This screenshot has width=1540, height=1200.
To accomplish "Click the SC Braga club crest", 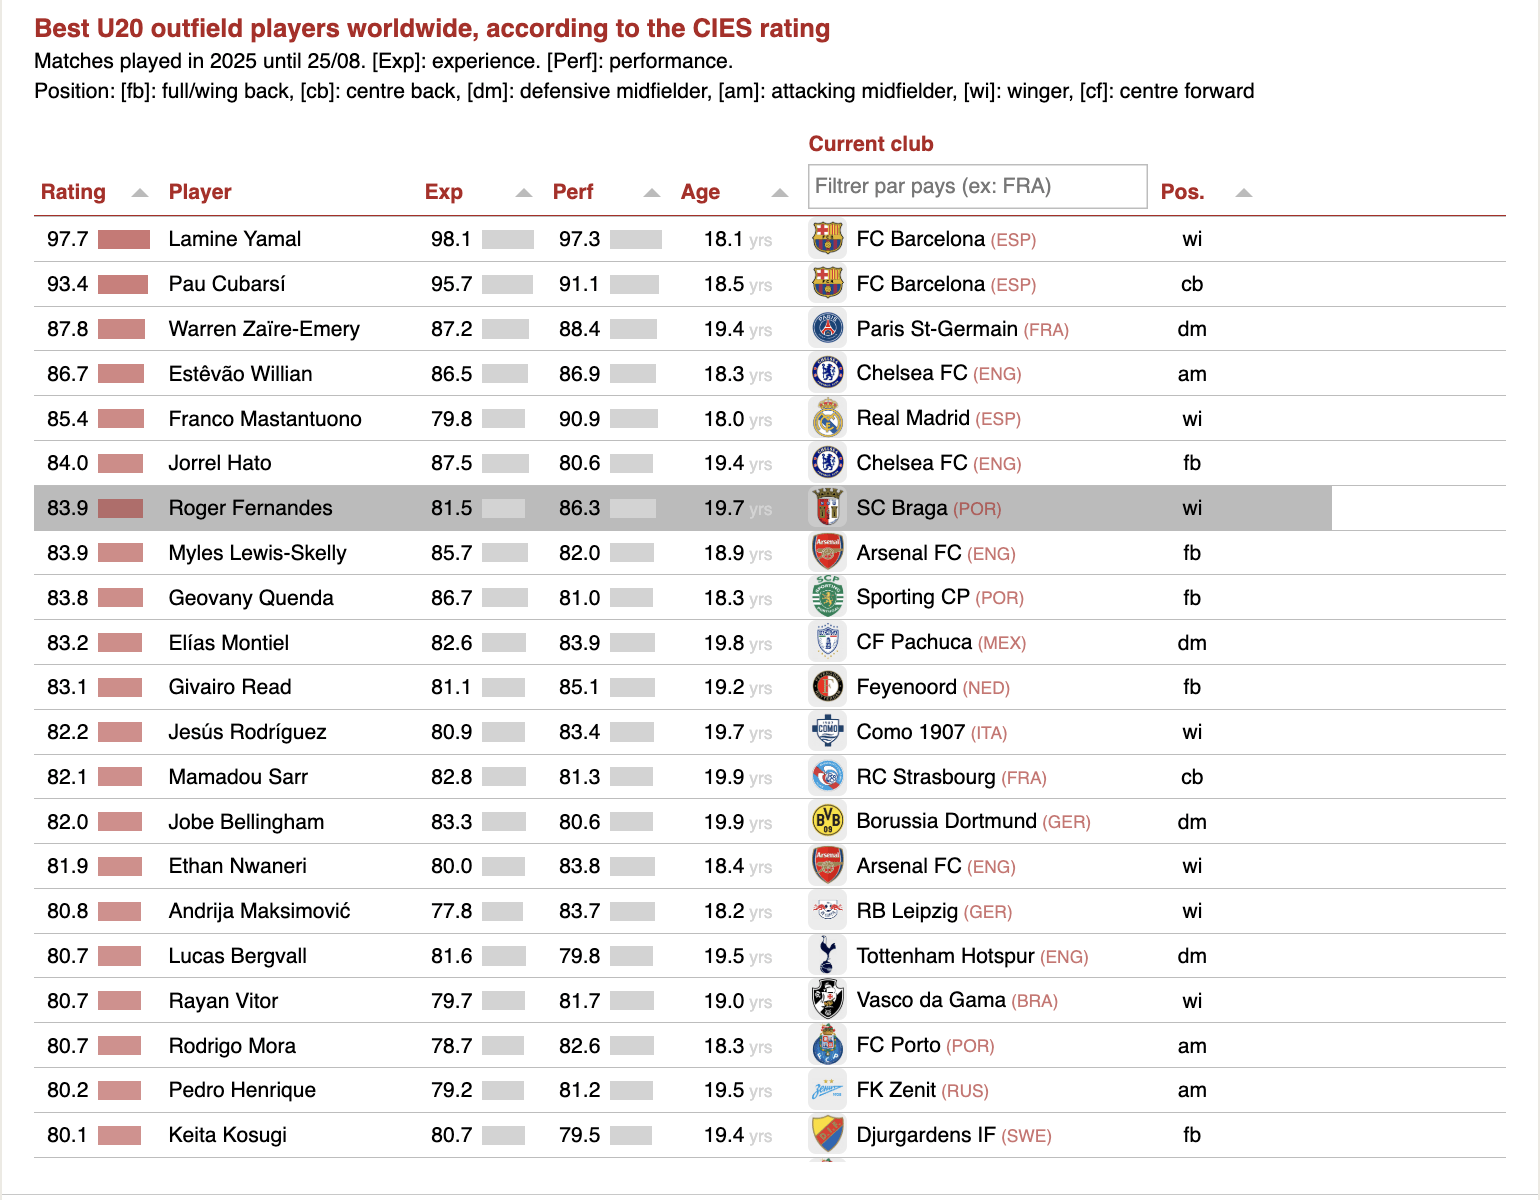I will [828, 508].
